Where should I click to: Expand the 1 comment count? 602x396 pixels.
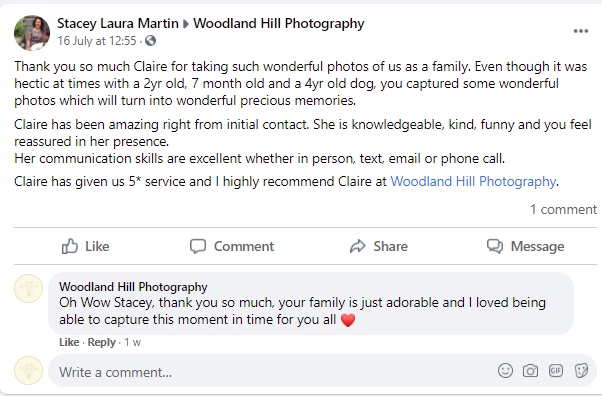564,209
